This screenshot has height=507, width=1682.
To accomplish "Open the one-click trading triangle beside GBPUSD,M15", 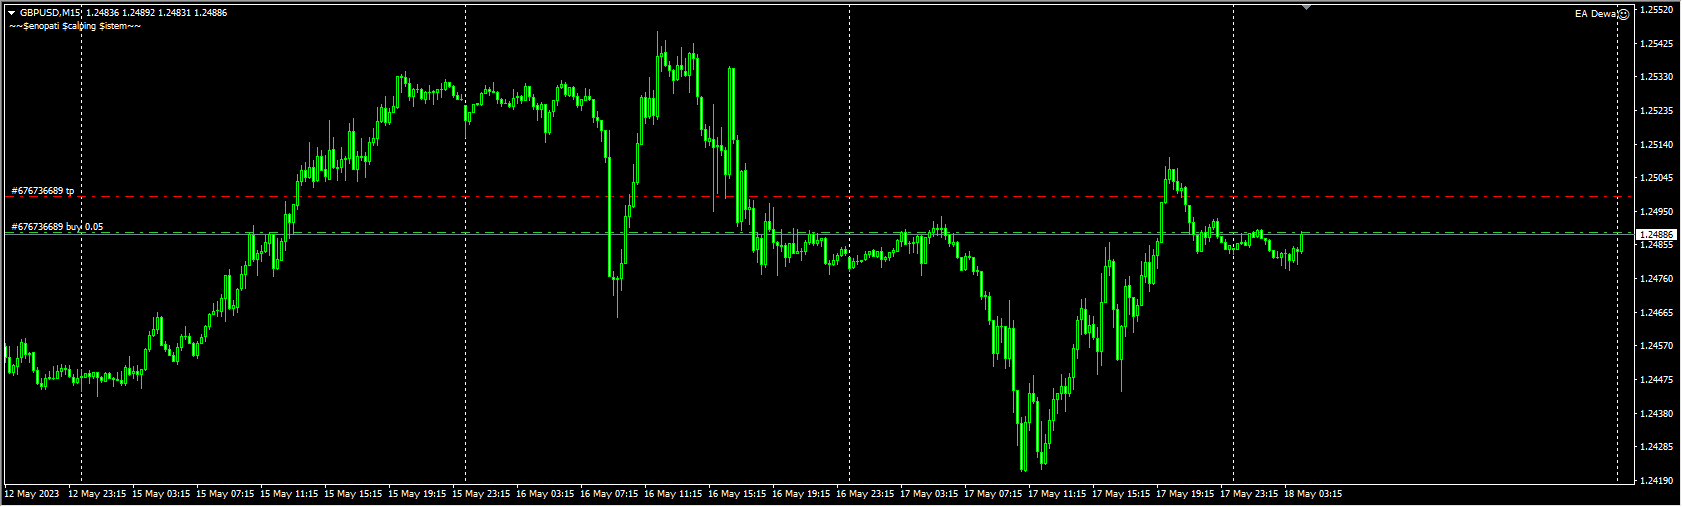I will point(12,13).
